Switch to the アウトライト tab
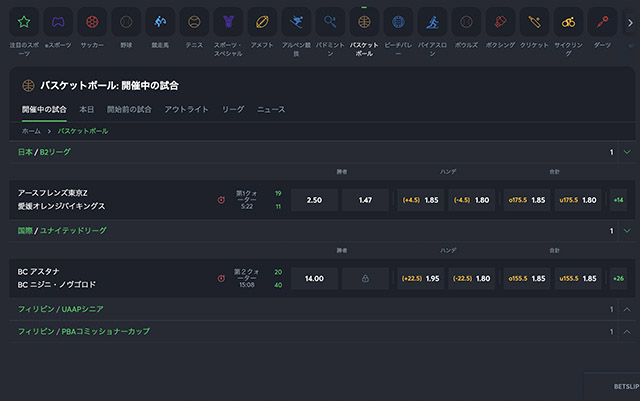 click(186, 109)
